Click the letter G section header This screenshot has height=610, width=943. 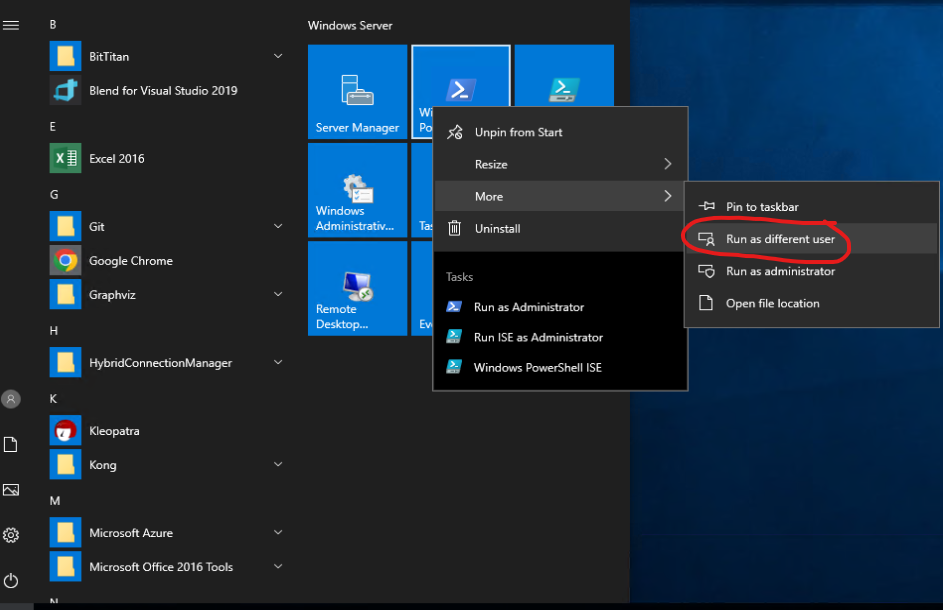click(54, 194)
